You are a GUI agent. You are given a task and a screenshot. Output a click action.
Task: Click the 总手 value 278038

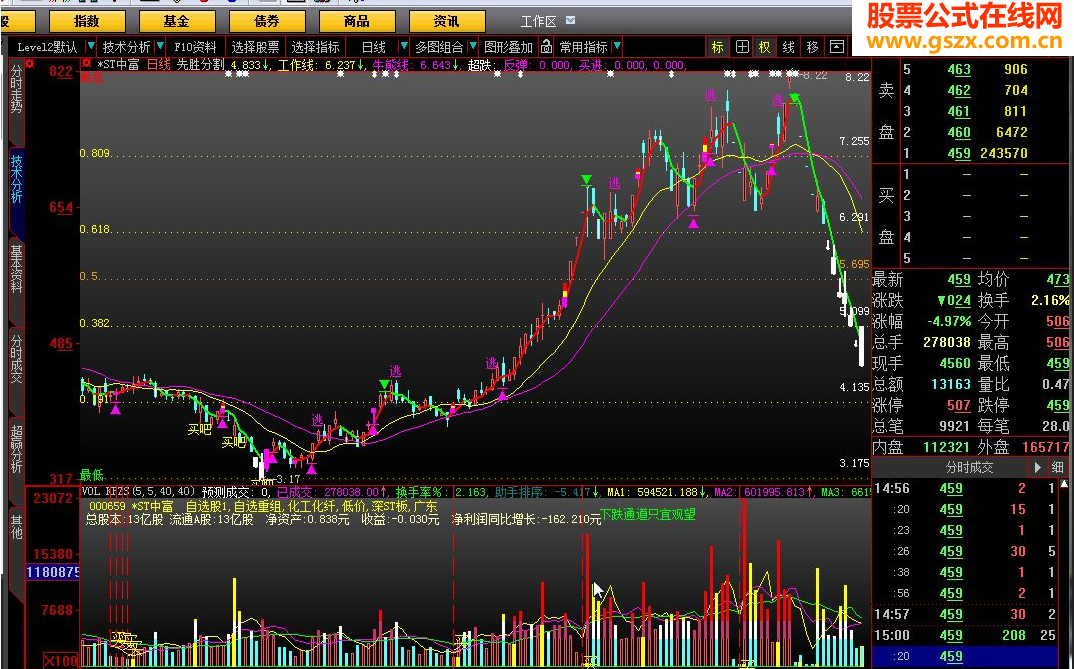947,342
